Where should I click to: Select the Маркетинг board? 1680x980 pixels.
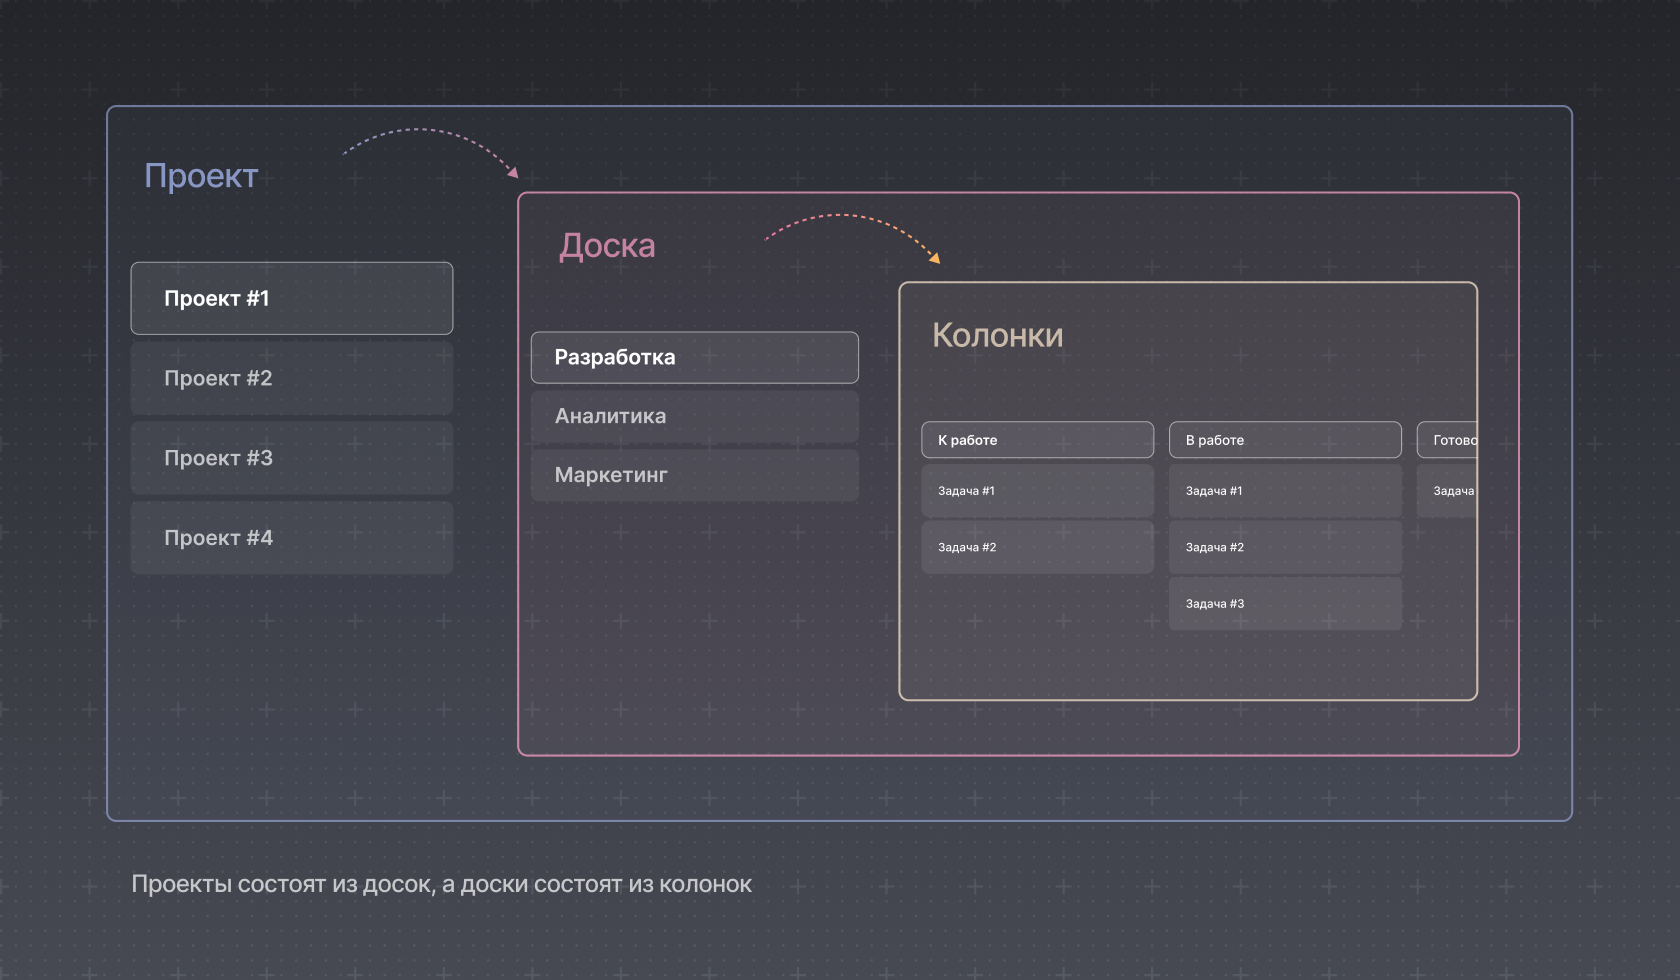[694, 475]
